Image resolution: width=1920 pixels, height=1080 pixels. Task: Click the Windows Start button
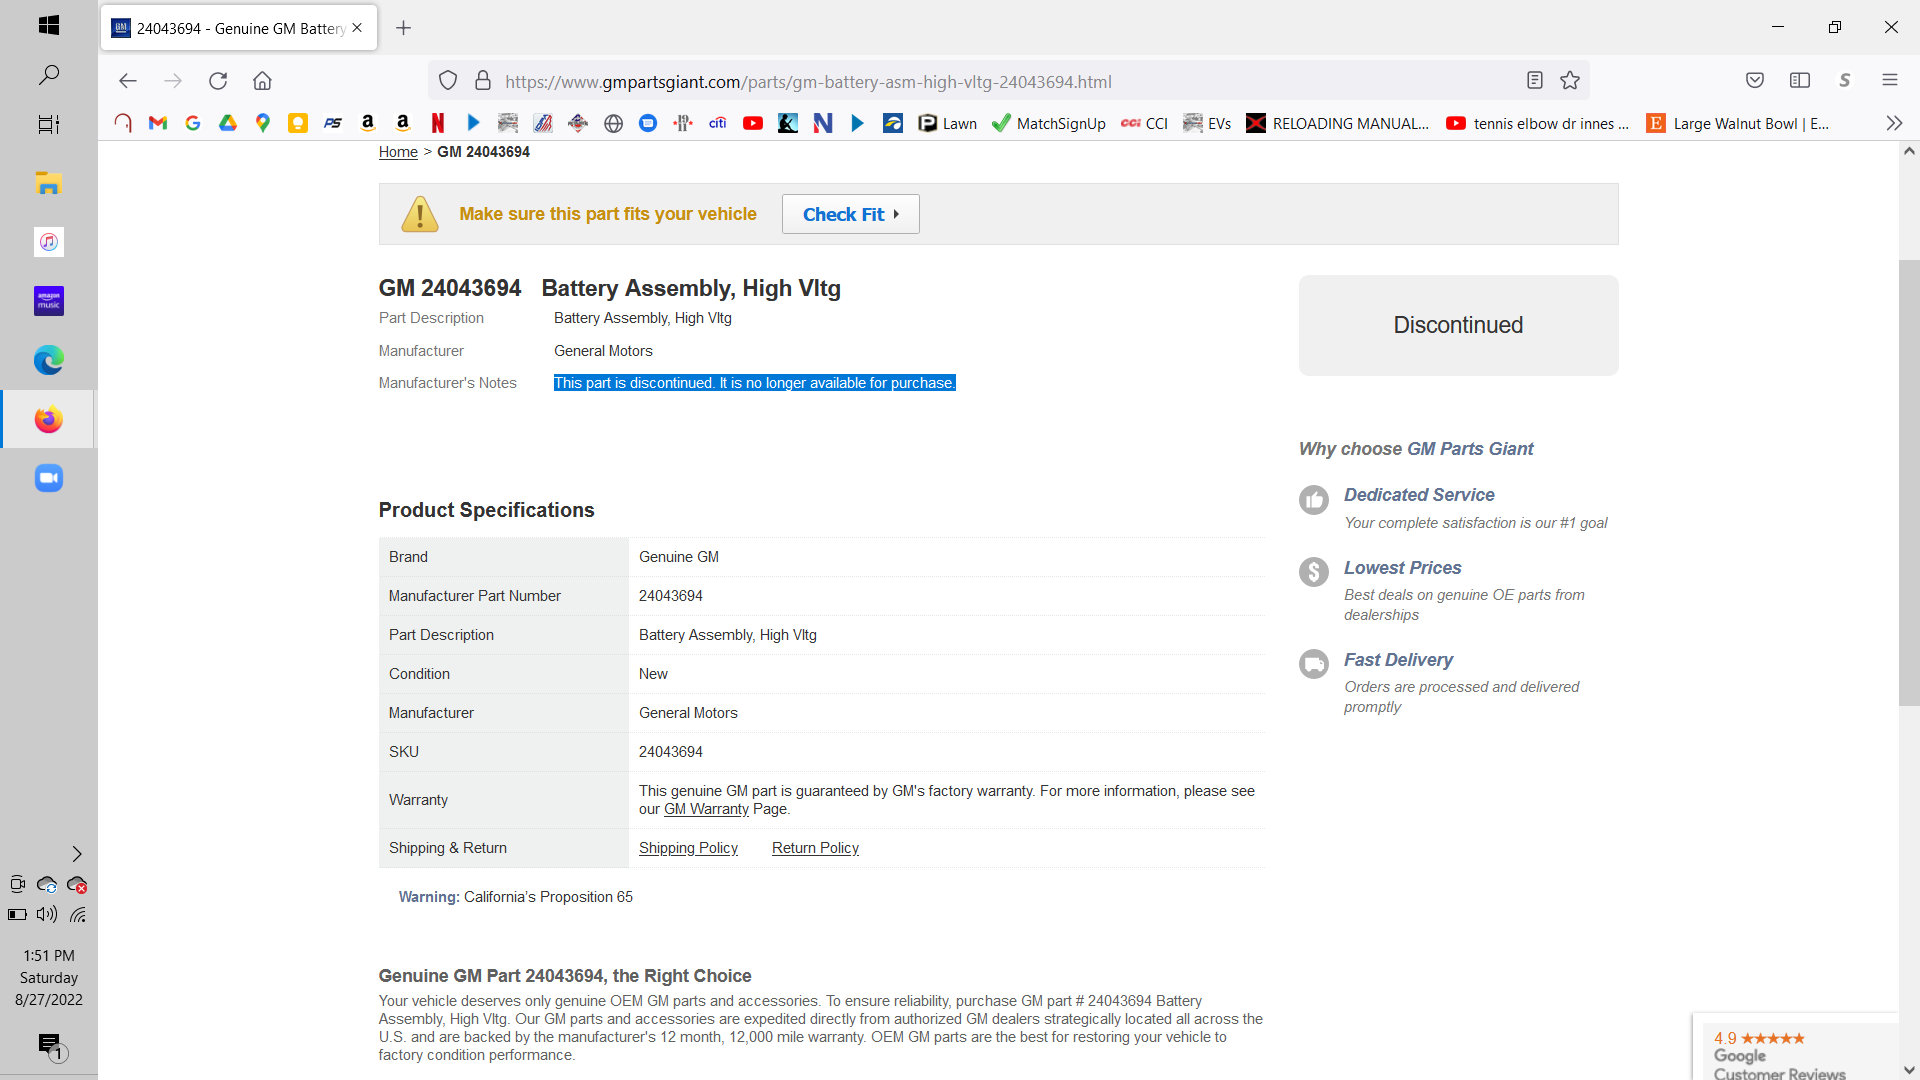48,25
